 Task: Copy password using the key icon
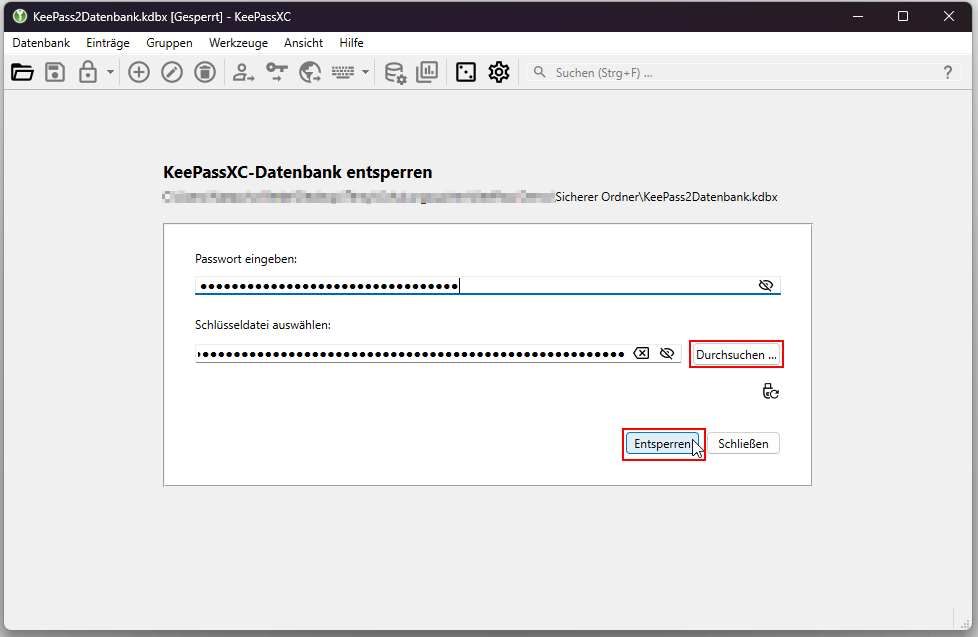(276, 72)
